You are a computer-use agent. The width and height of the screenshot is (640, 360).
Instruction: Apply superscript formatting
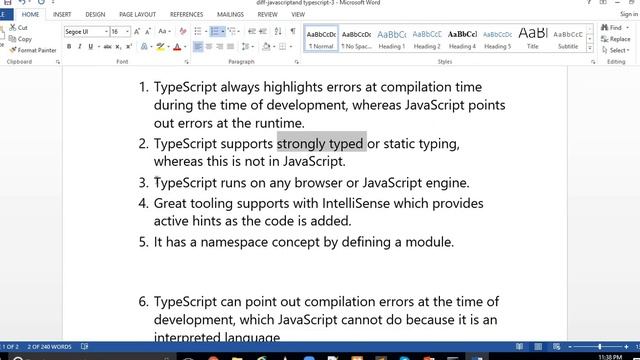(129, 47)
